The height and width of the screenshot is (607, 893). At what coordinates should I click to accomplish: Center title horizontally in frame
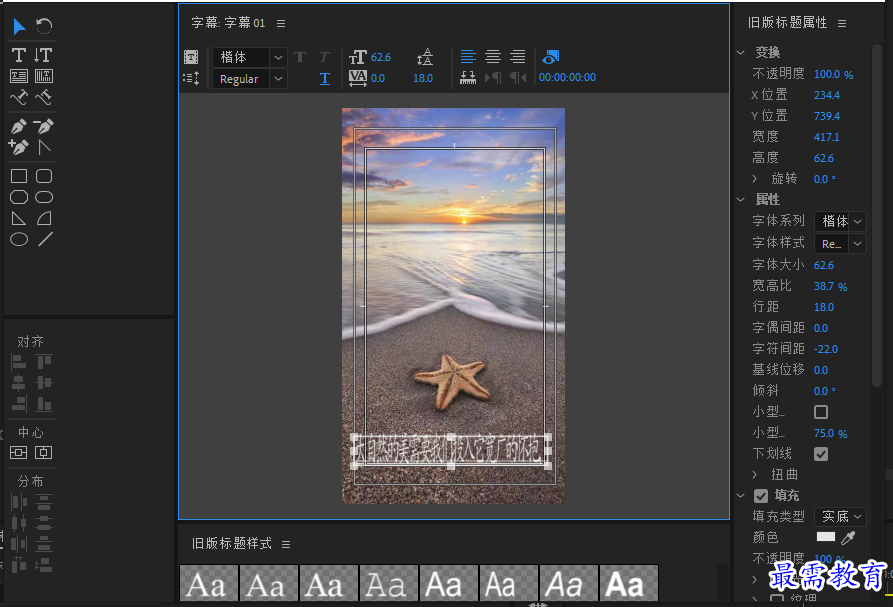click(x=43, y=453)
